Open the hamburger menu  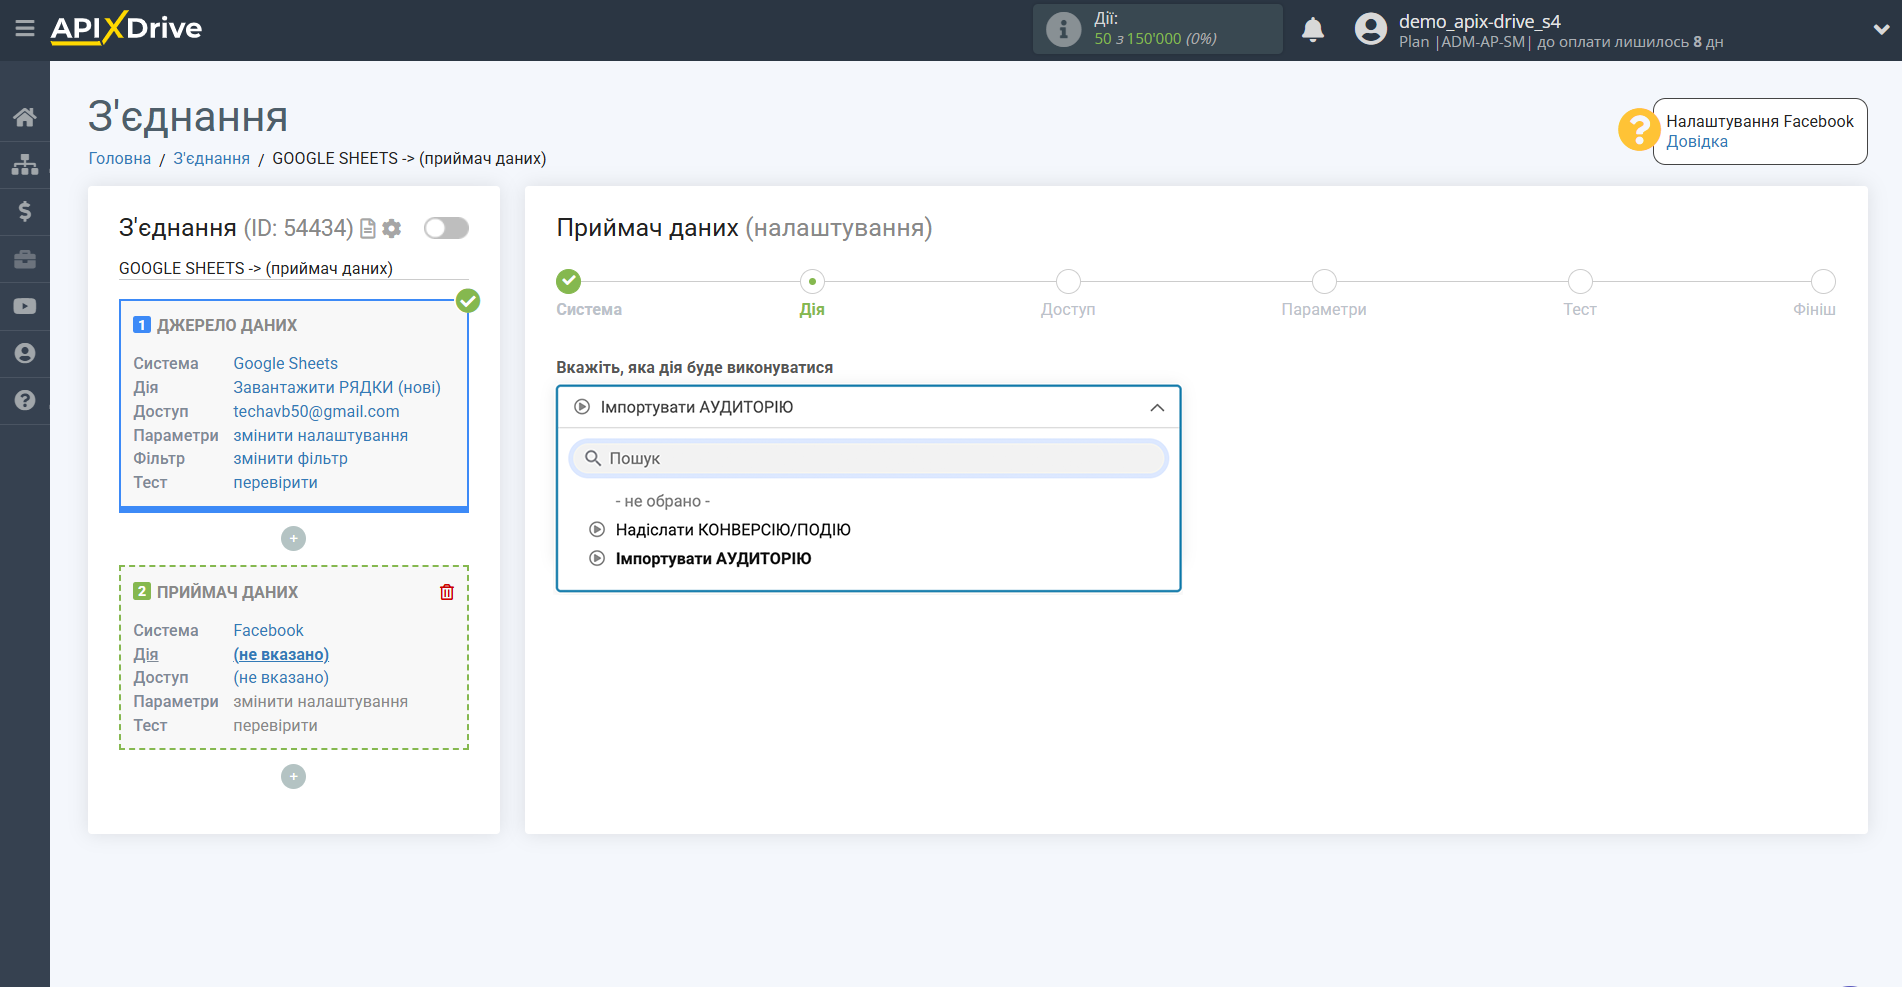pyautogui.click(x=25, y=29)
